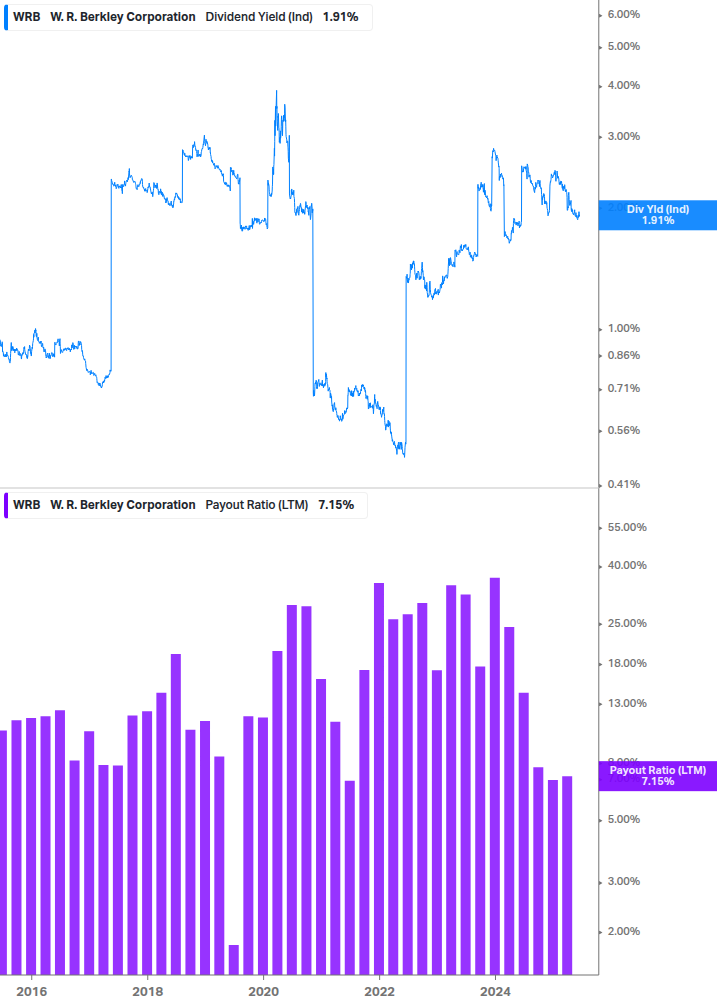Click the 1.00% yield axis label

pos(623,328)
